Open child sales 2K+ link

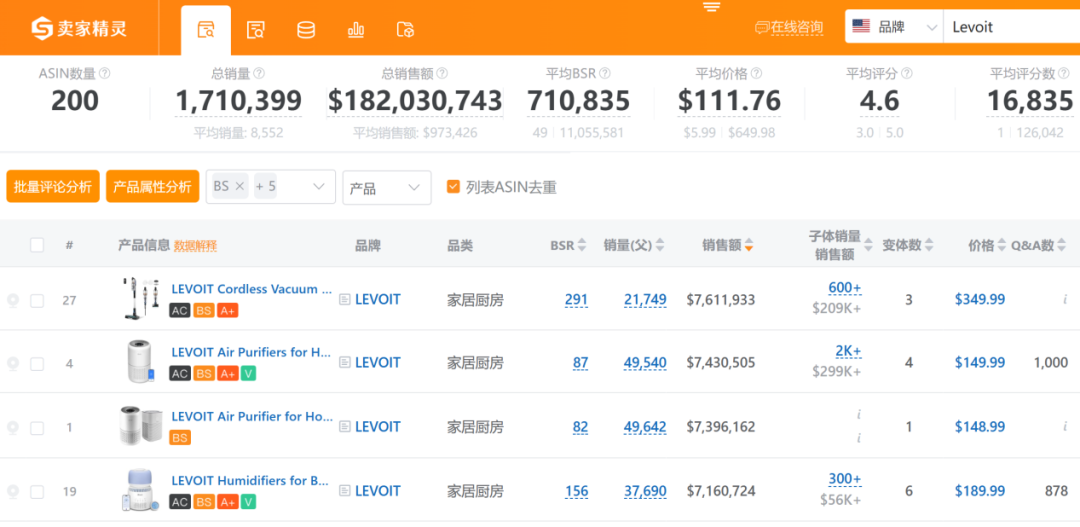pyautogui.click(x=849, y=351)
